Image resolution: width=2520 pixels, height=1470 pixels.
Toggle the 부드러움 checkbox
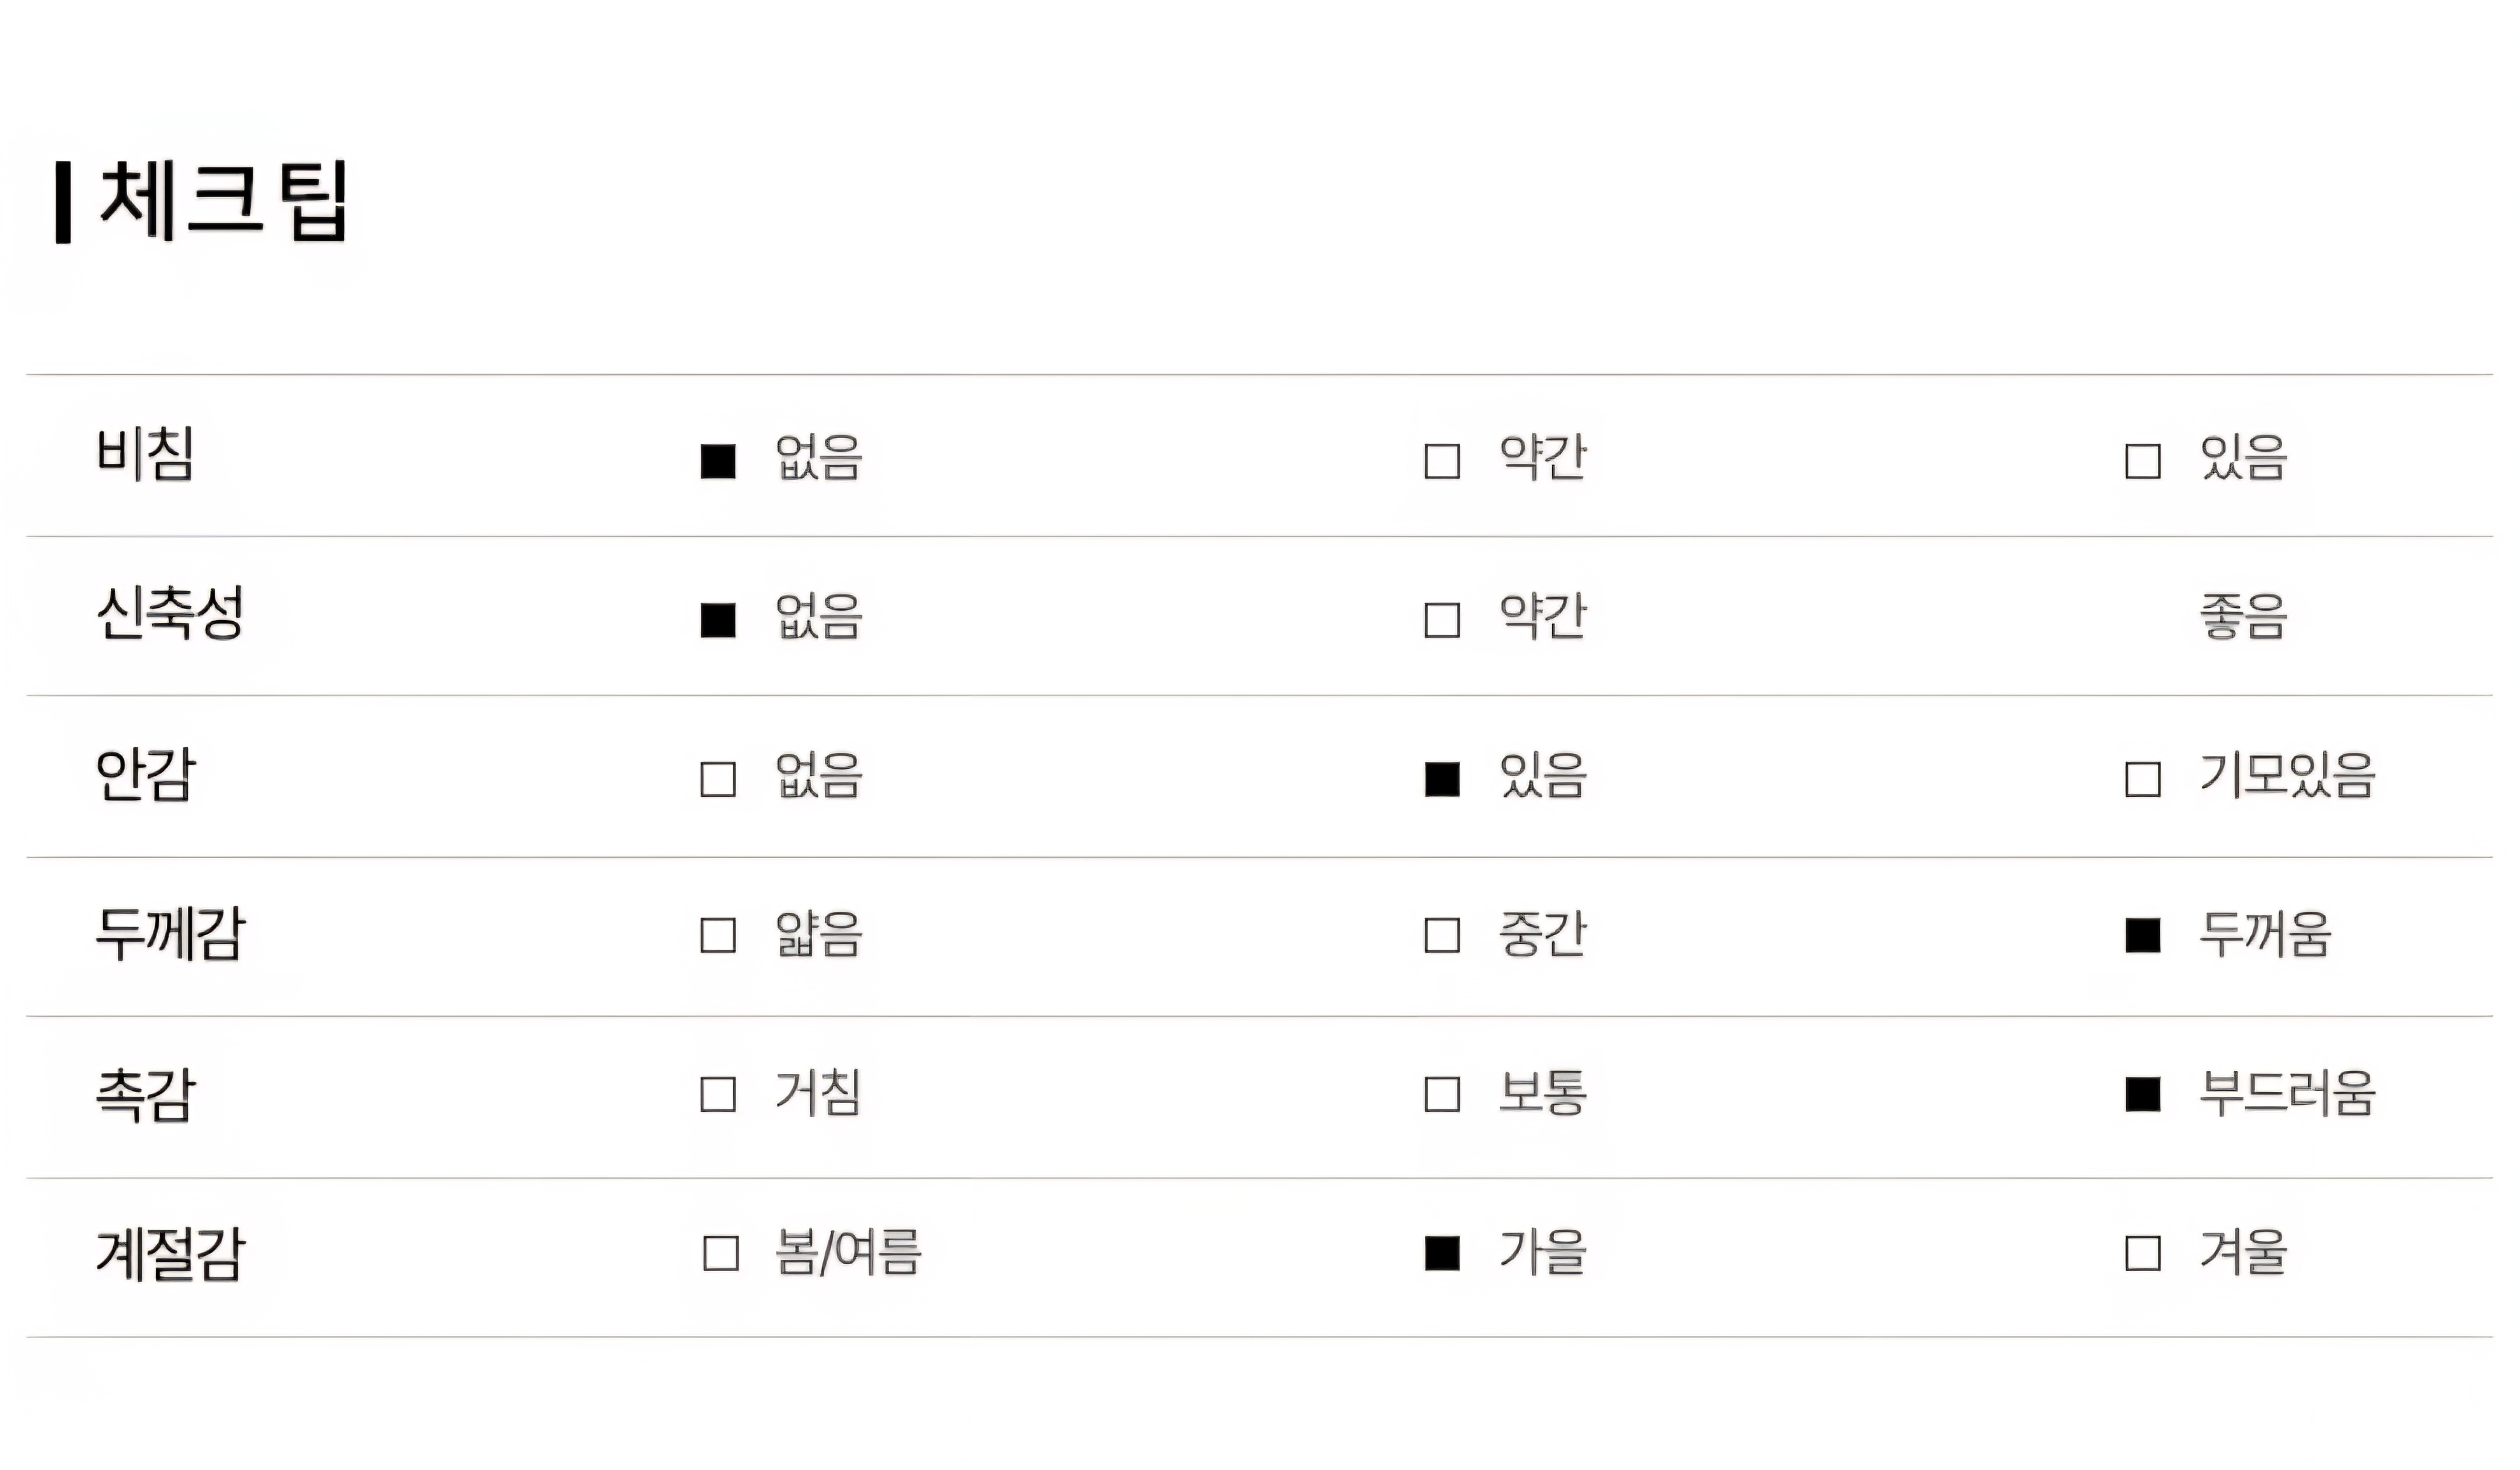pyautogui.click(x=2142, y=1094)
